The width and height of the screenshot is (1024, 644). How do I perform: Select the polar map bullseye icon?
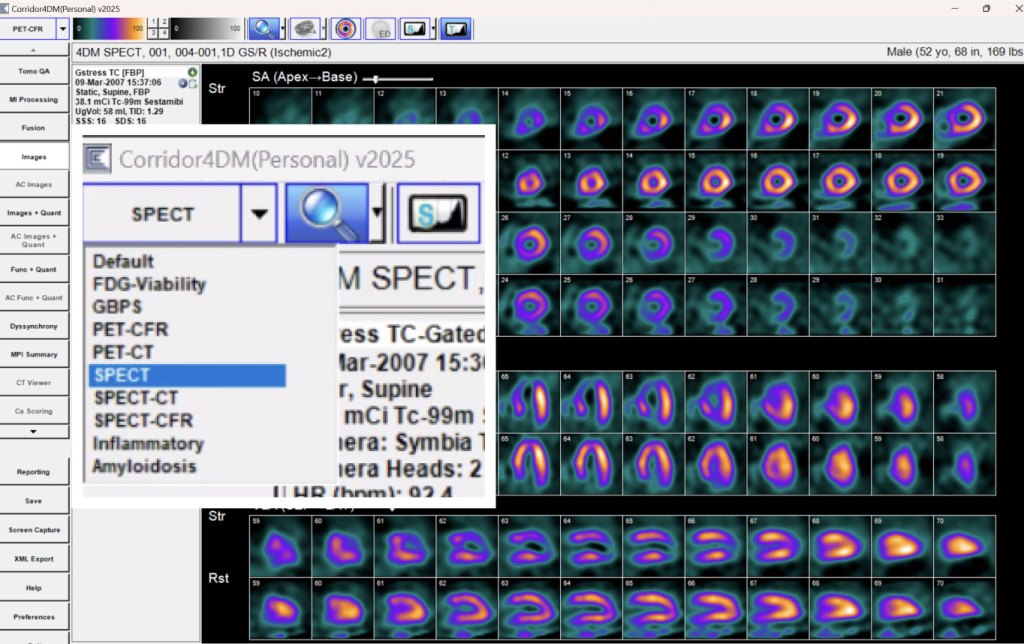[346, 28]
